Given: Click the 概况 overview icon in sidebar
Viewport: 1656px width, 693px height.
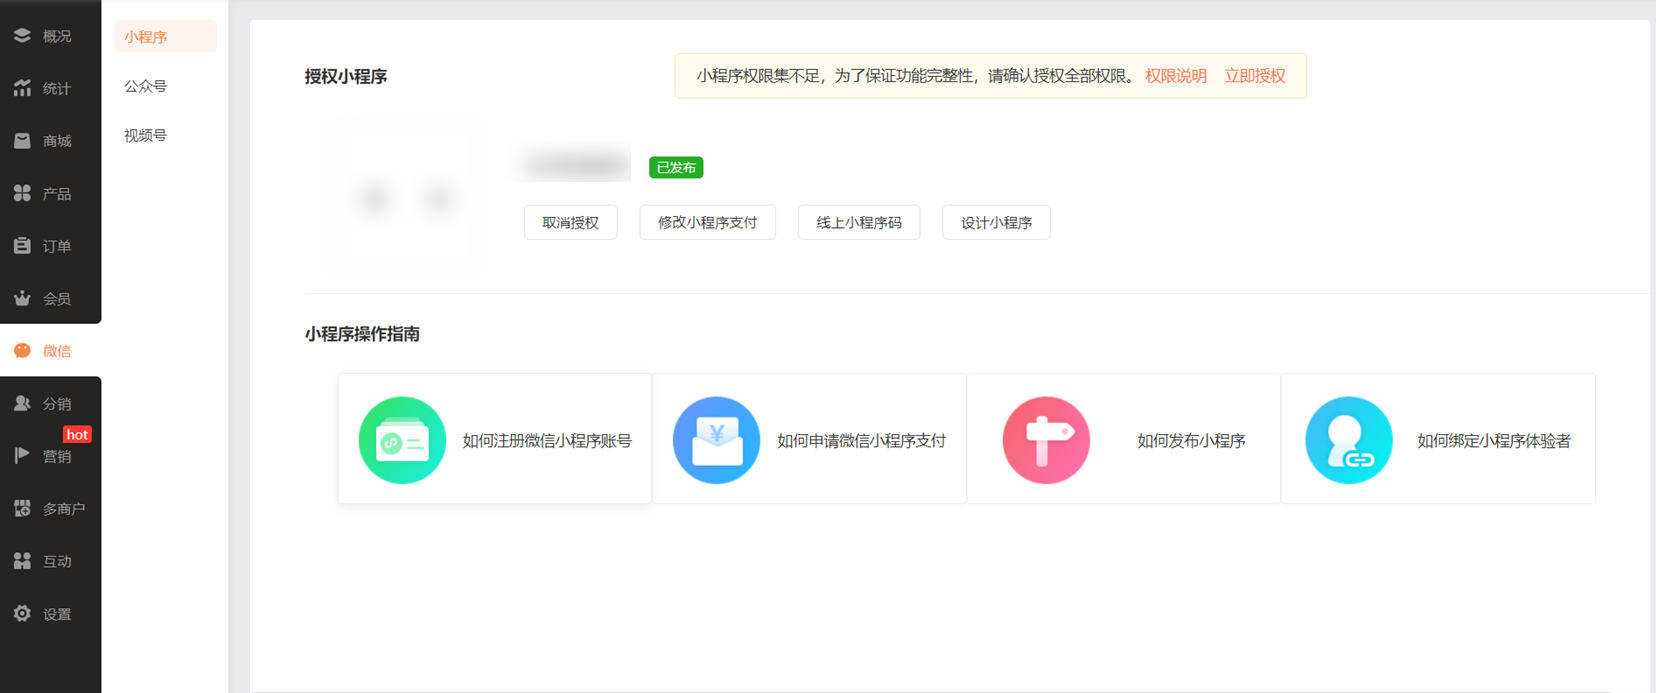Looking at the screenshot, I should pyautogui.click(x=22, y=36).
